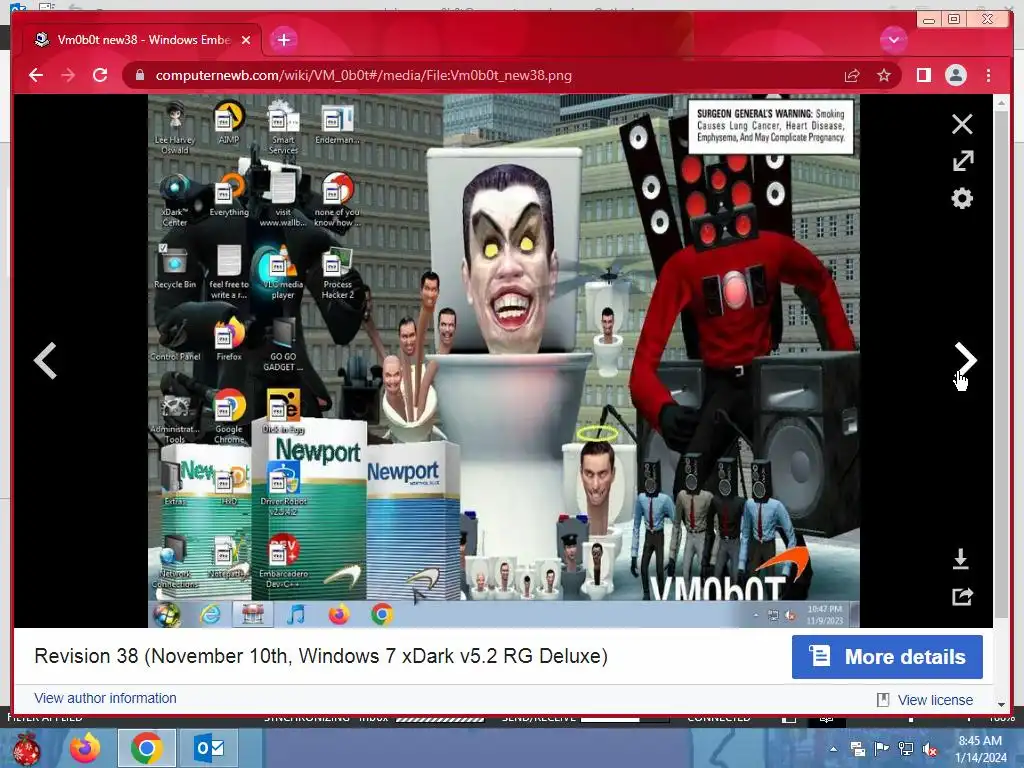Image resolution: width=1024 pixels, height=768 pixels.
Task: Open the taskbar clock showing 8:45 AM
Action: click(x=980, y=749)
